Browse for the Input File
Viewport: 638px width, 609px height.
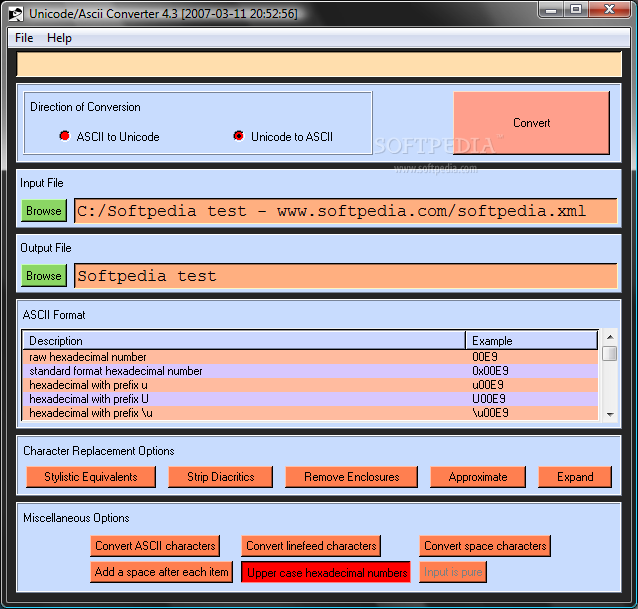44,211
